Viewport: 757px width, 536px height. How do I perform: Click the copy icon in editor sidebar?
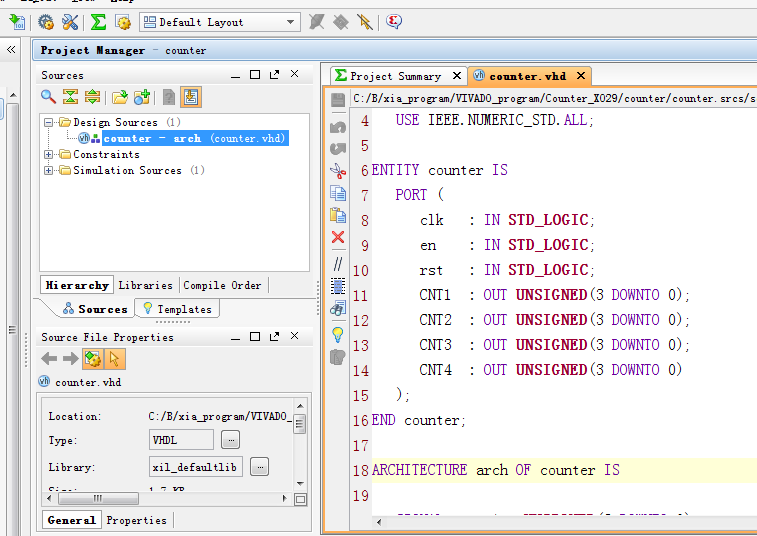point(338,193)
